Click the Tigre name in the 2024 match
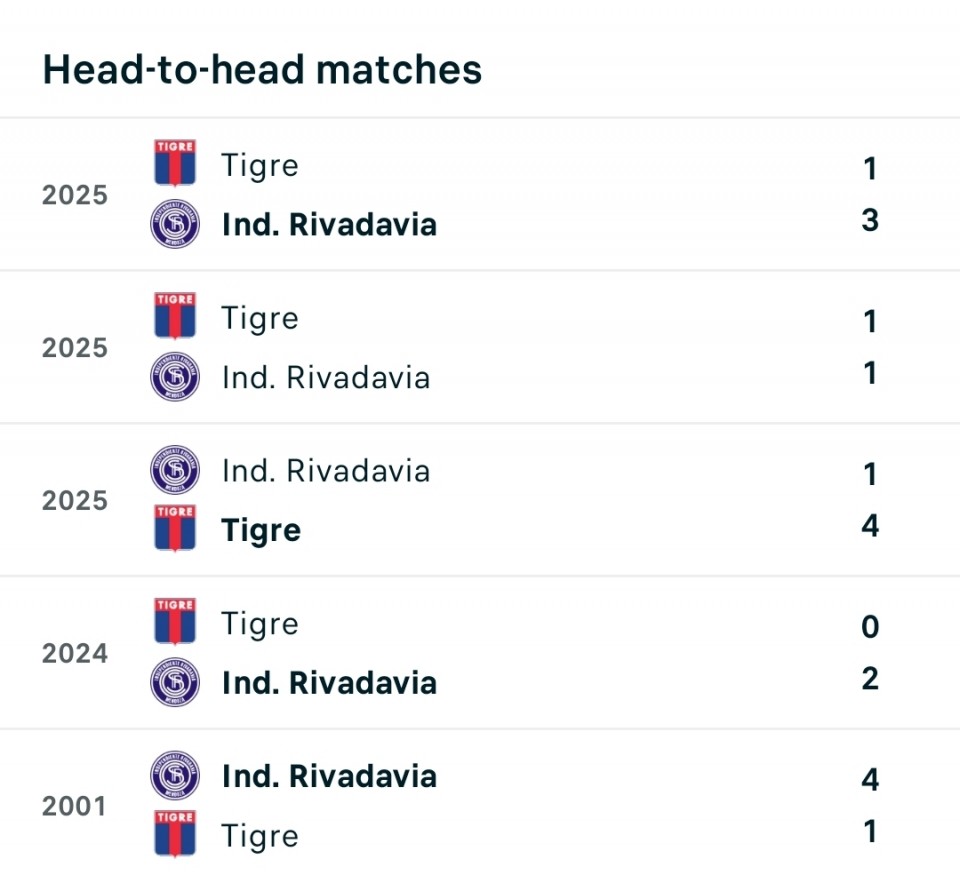Viewport: 960px width, 875px height. [x=260, y=624]
